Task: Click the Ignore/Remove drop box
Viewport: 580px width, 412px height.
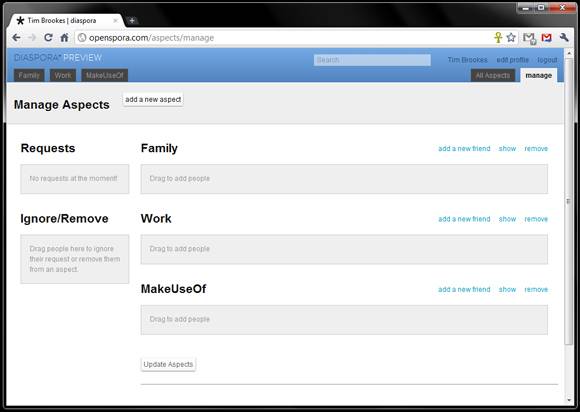Action: pyautogui.click(x=75, y=259)
